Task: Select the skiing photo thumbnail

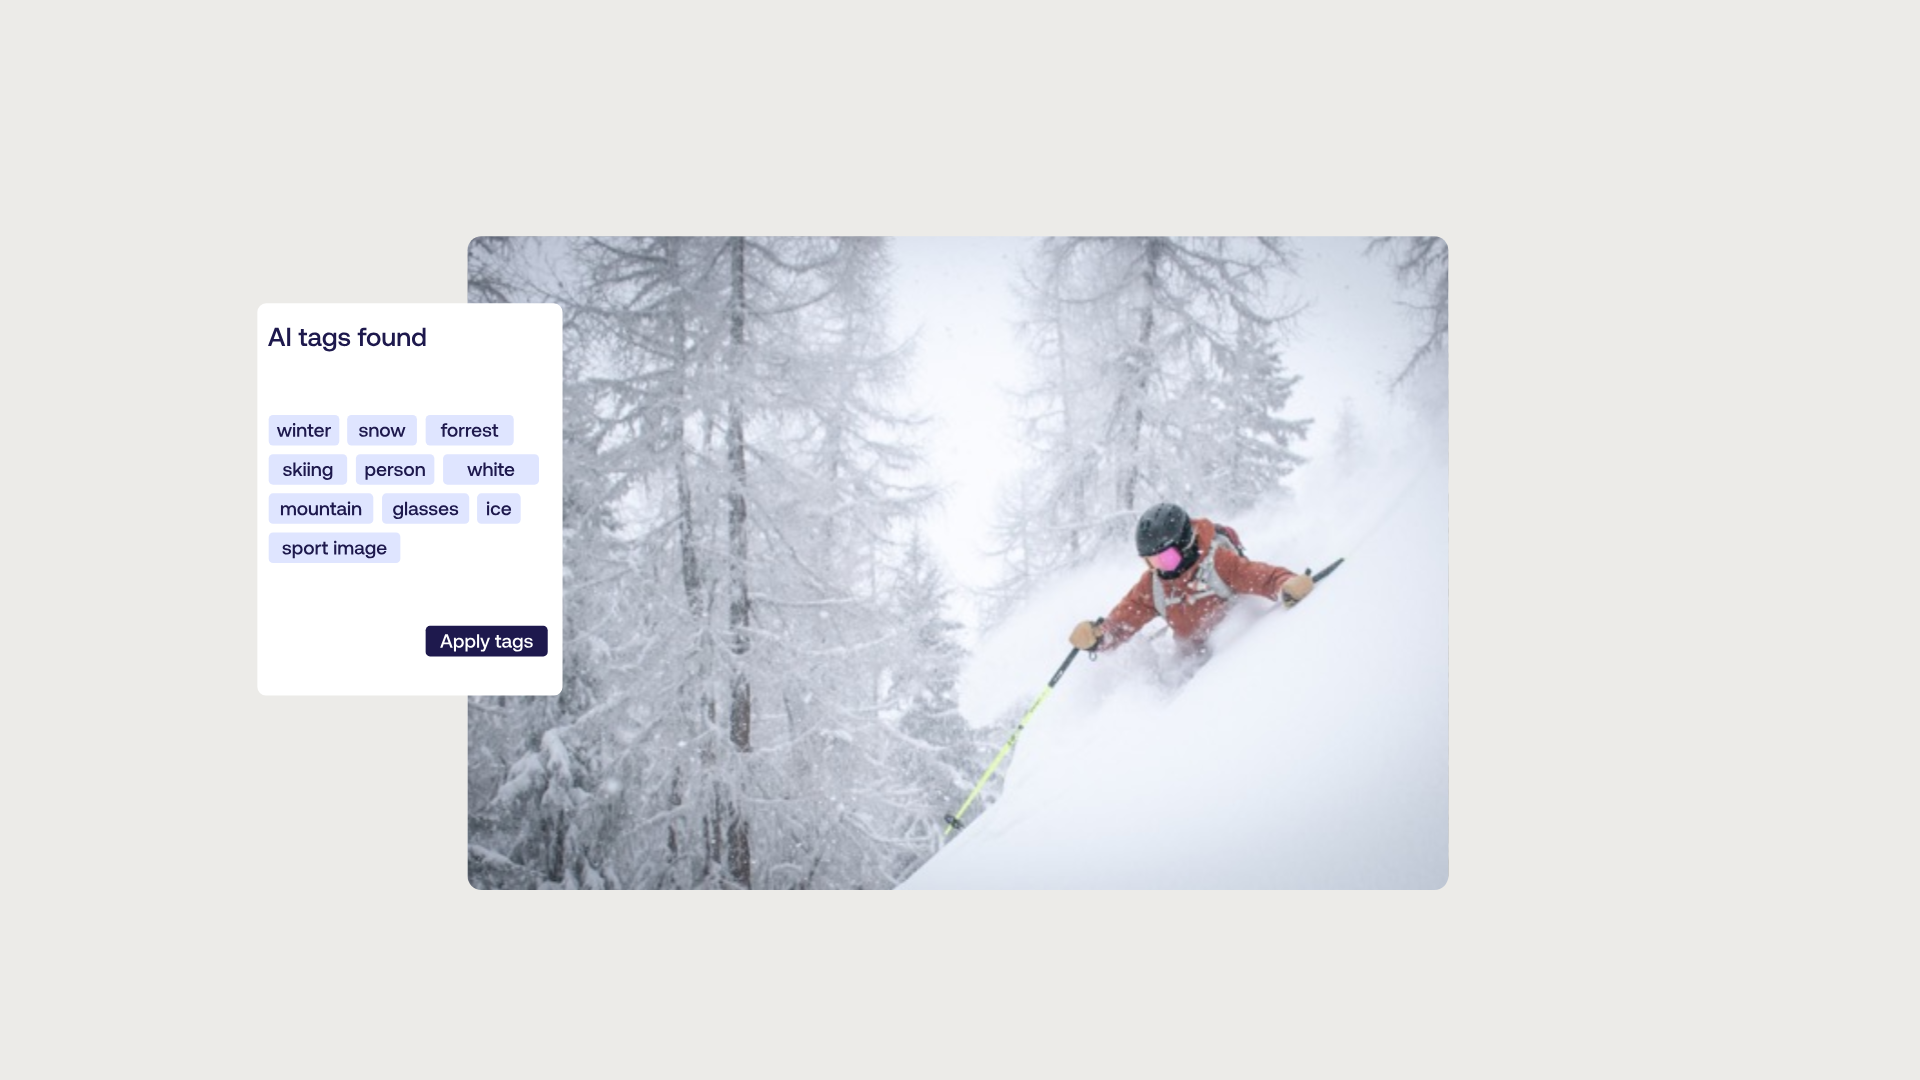Action: click(959, 562)
